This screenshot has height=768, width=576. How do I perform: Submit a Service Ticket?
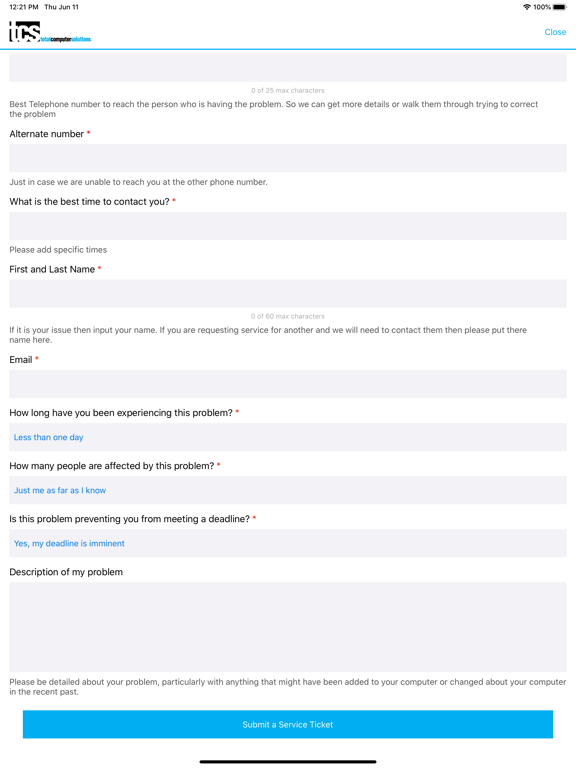(288, 724)
